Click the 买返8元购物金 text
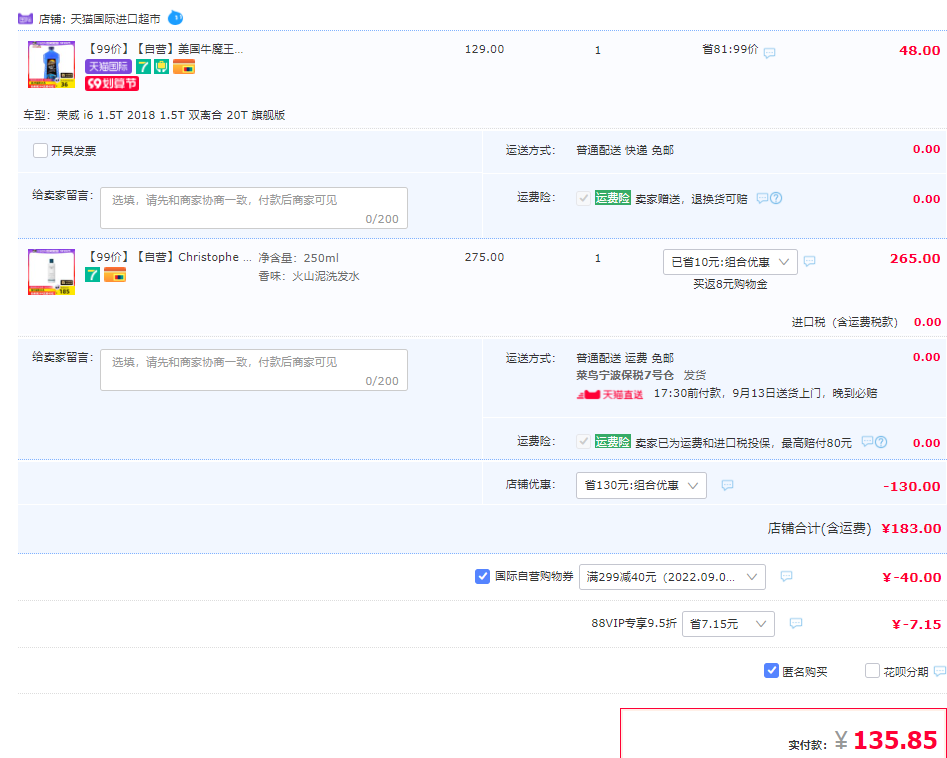Screen dimensions: 947x758 click(x=730, y=284)
